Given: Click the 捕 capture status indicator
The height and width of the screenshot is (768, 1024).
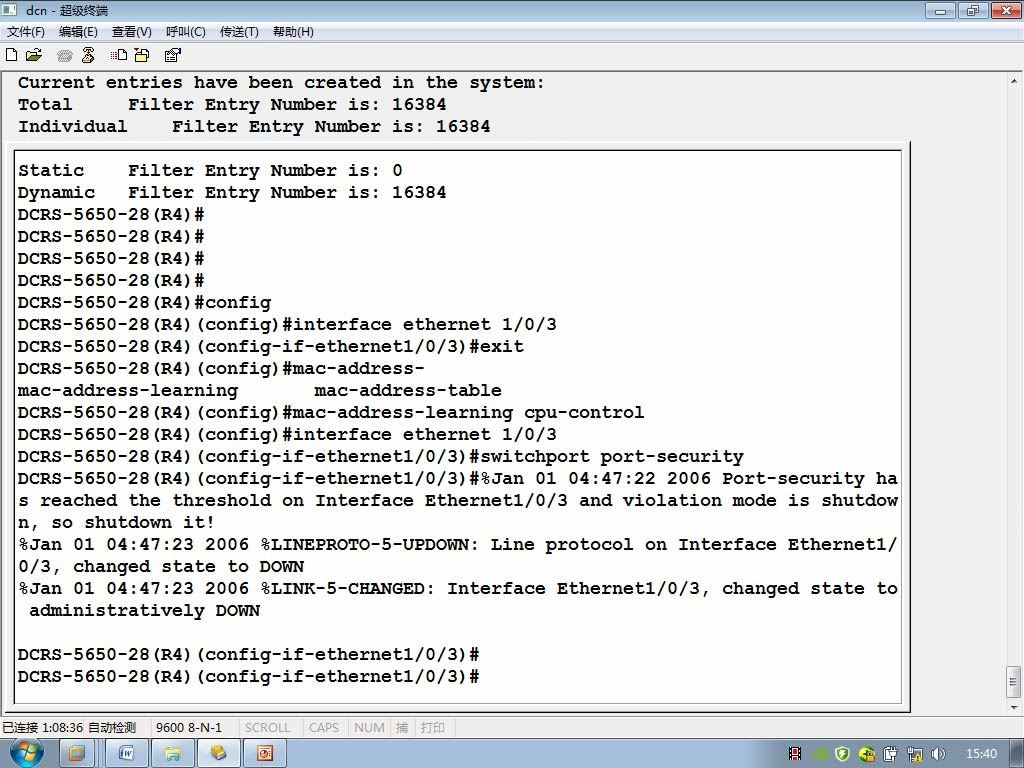Looking at the screenshot, I should coord(402,728).
